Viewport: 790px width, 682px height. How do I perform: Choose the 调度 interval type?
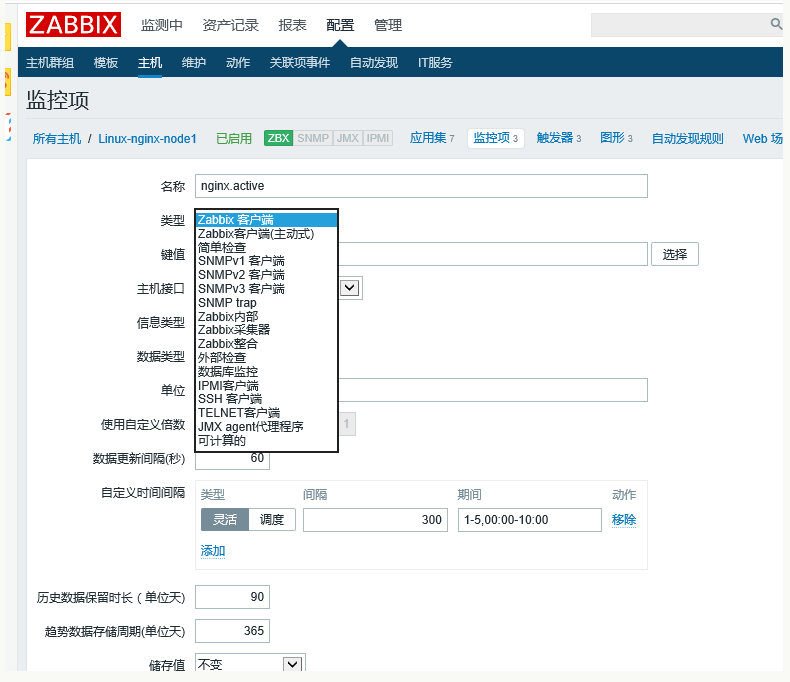click(272, 519)
